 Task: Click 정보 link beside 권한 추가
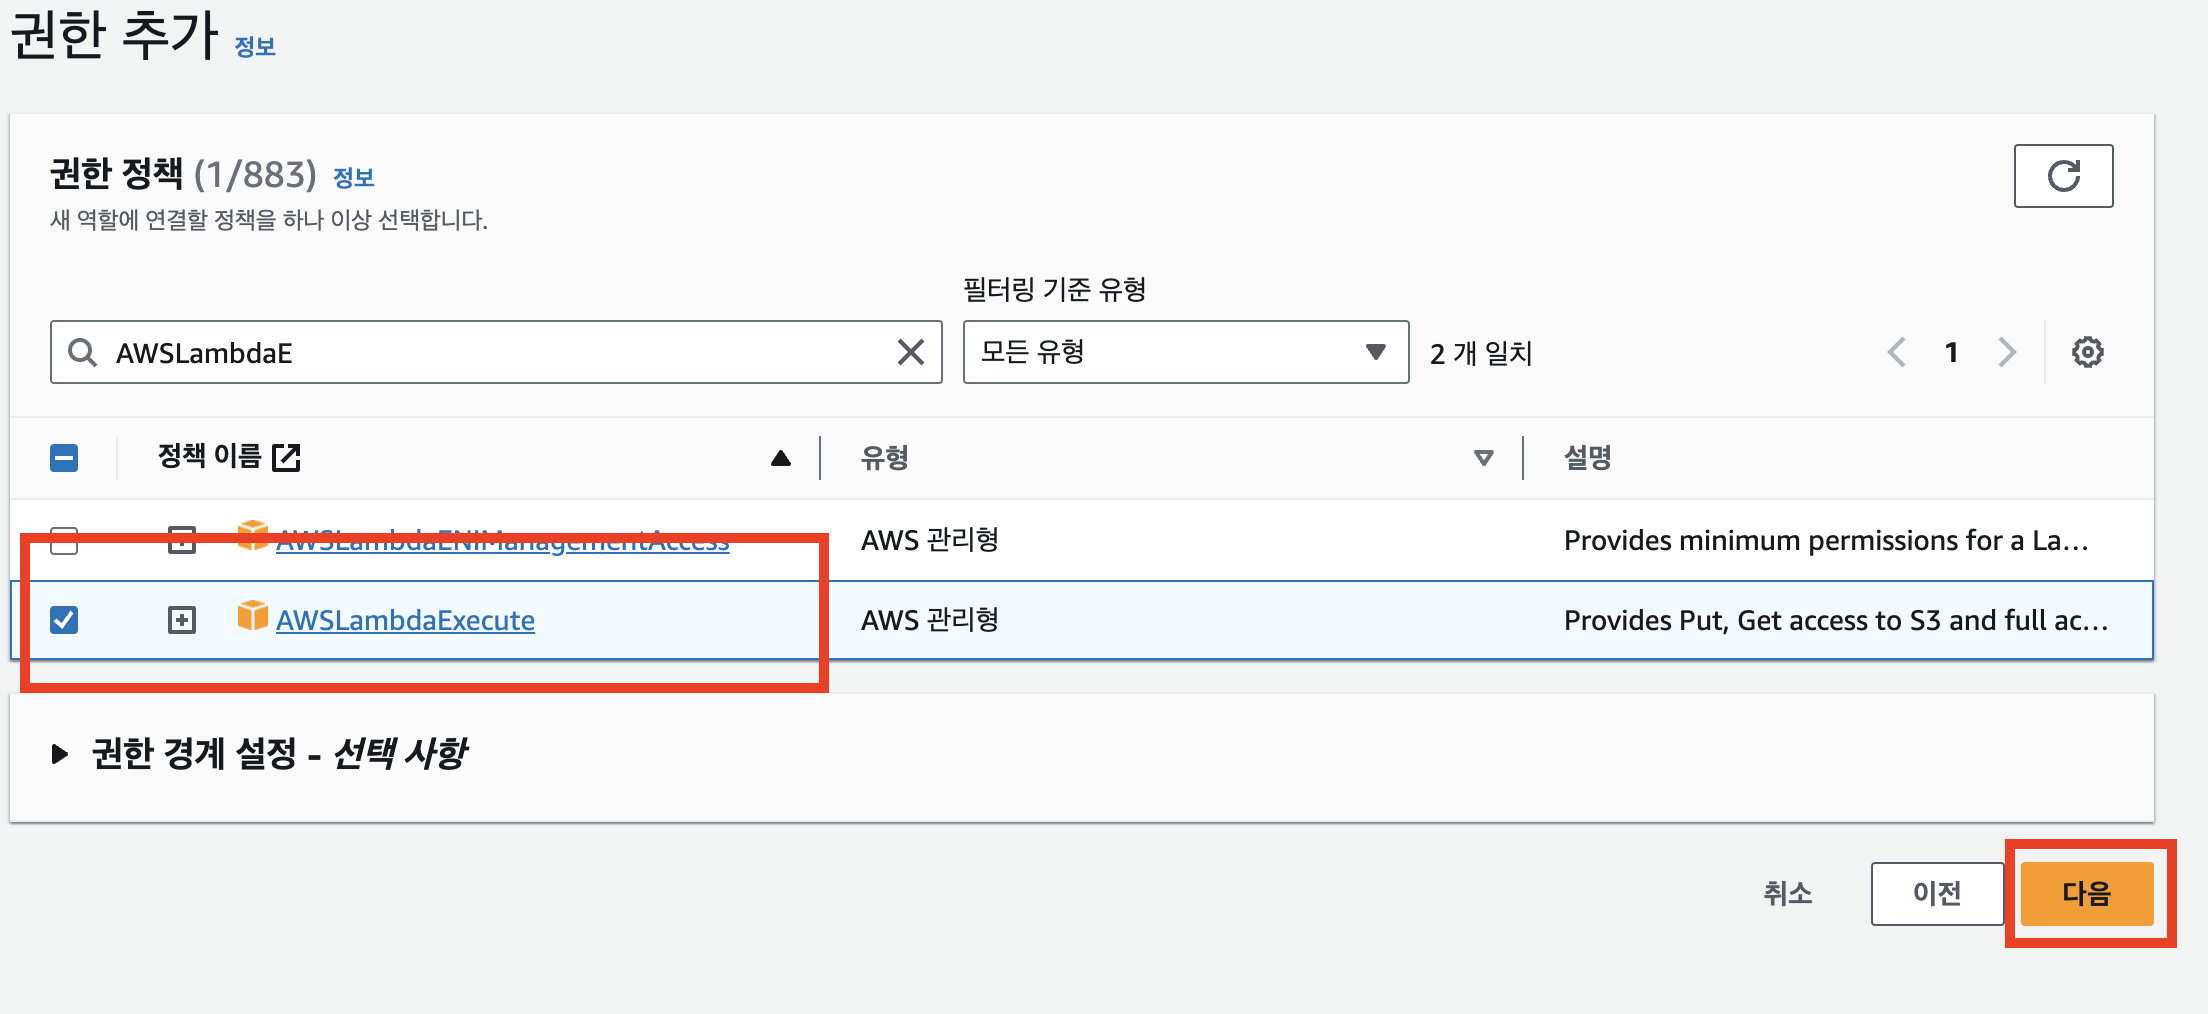[x=255, y=46]
